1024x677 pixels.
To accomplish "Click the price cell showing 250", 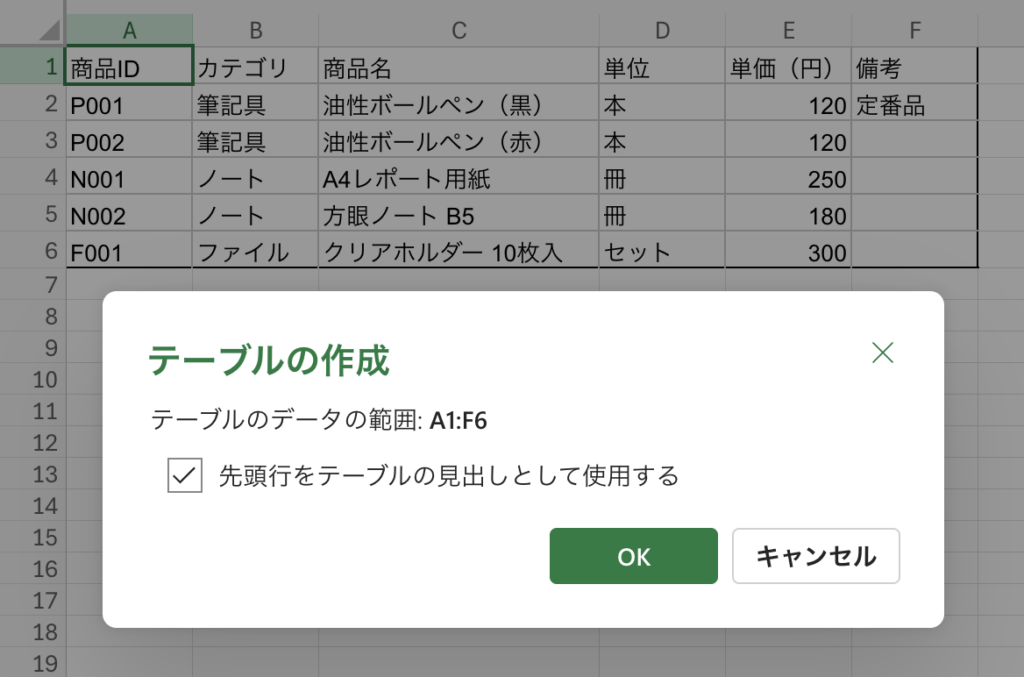I will [788, 179].
